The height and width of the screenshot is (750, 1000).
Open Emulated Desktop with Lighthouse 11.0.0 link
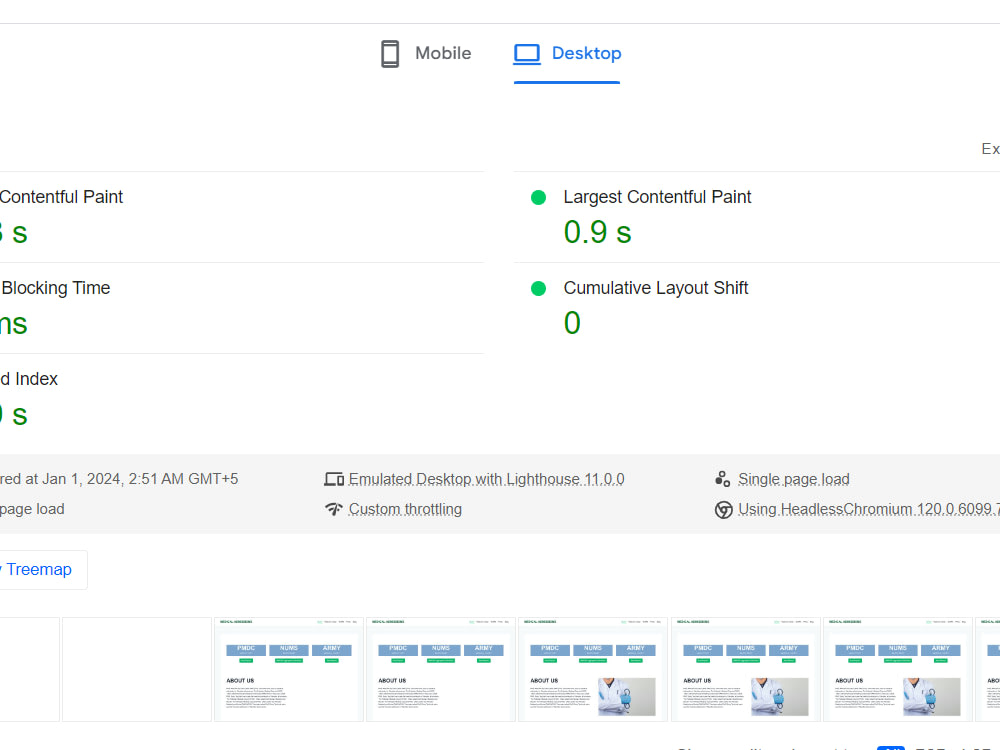[x=486, y=479]
